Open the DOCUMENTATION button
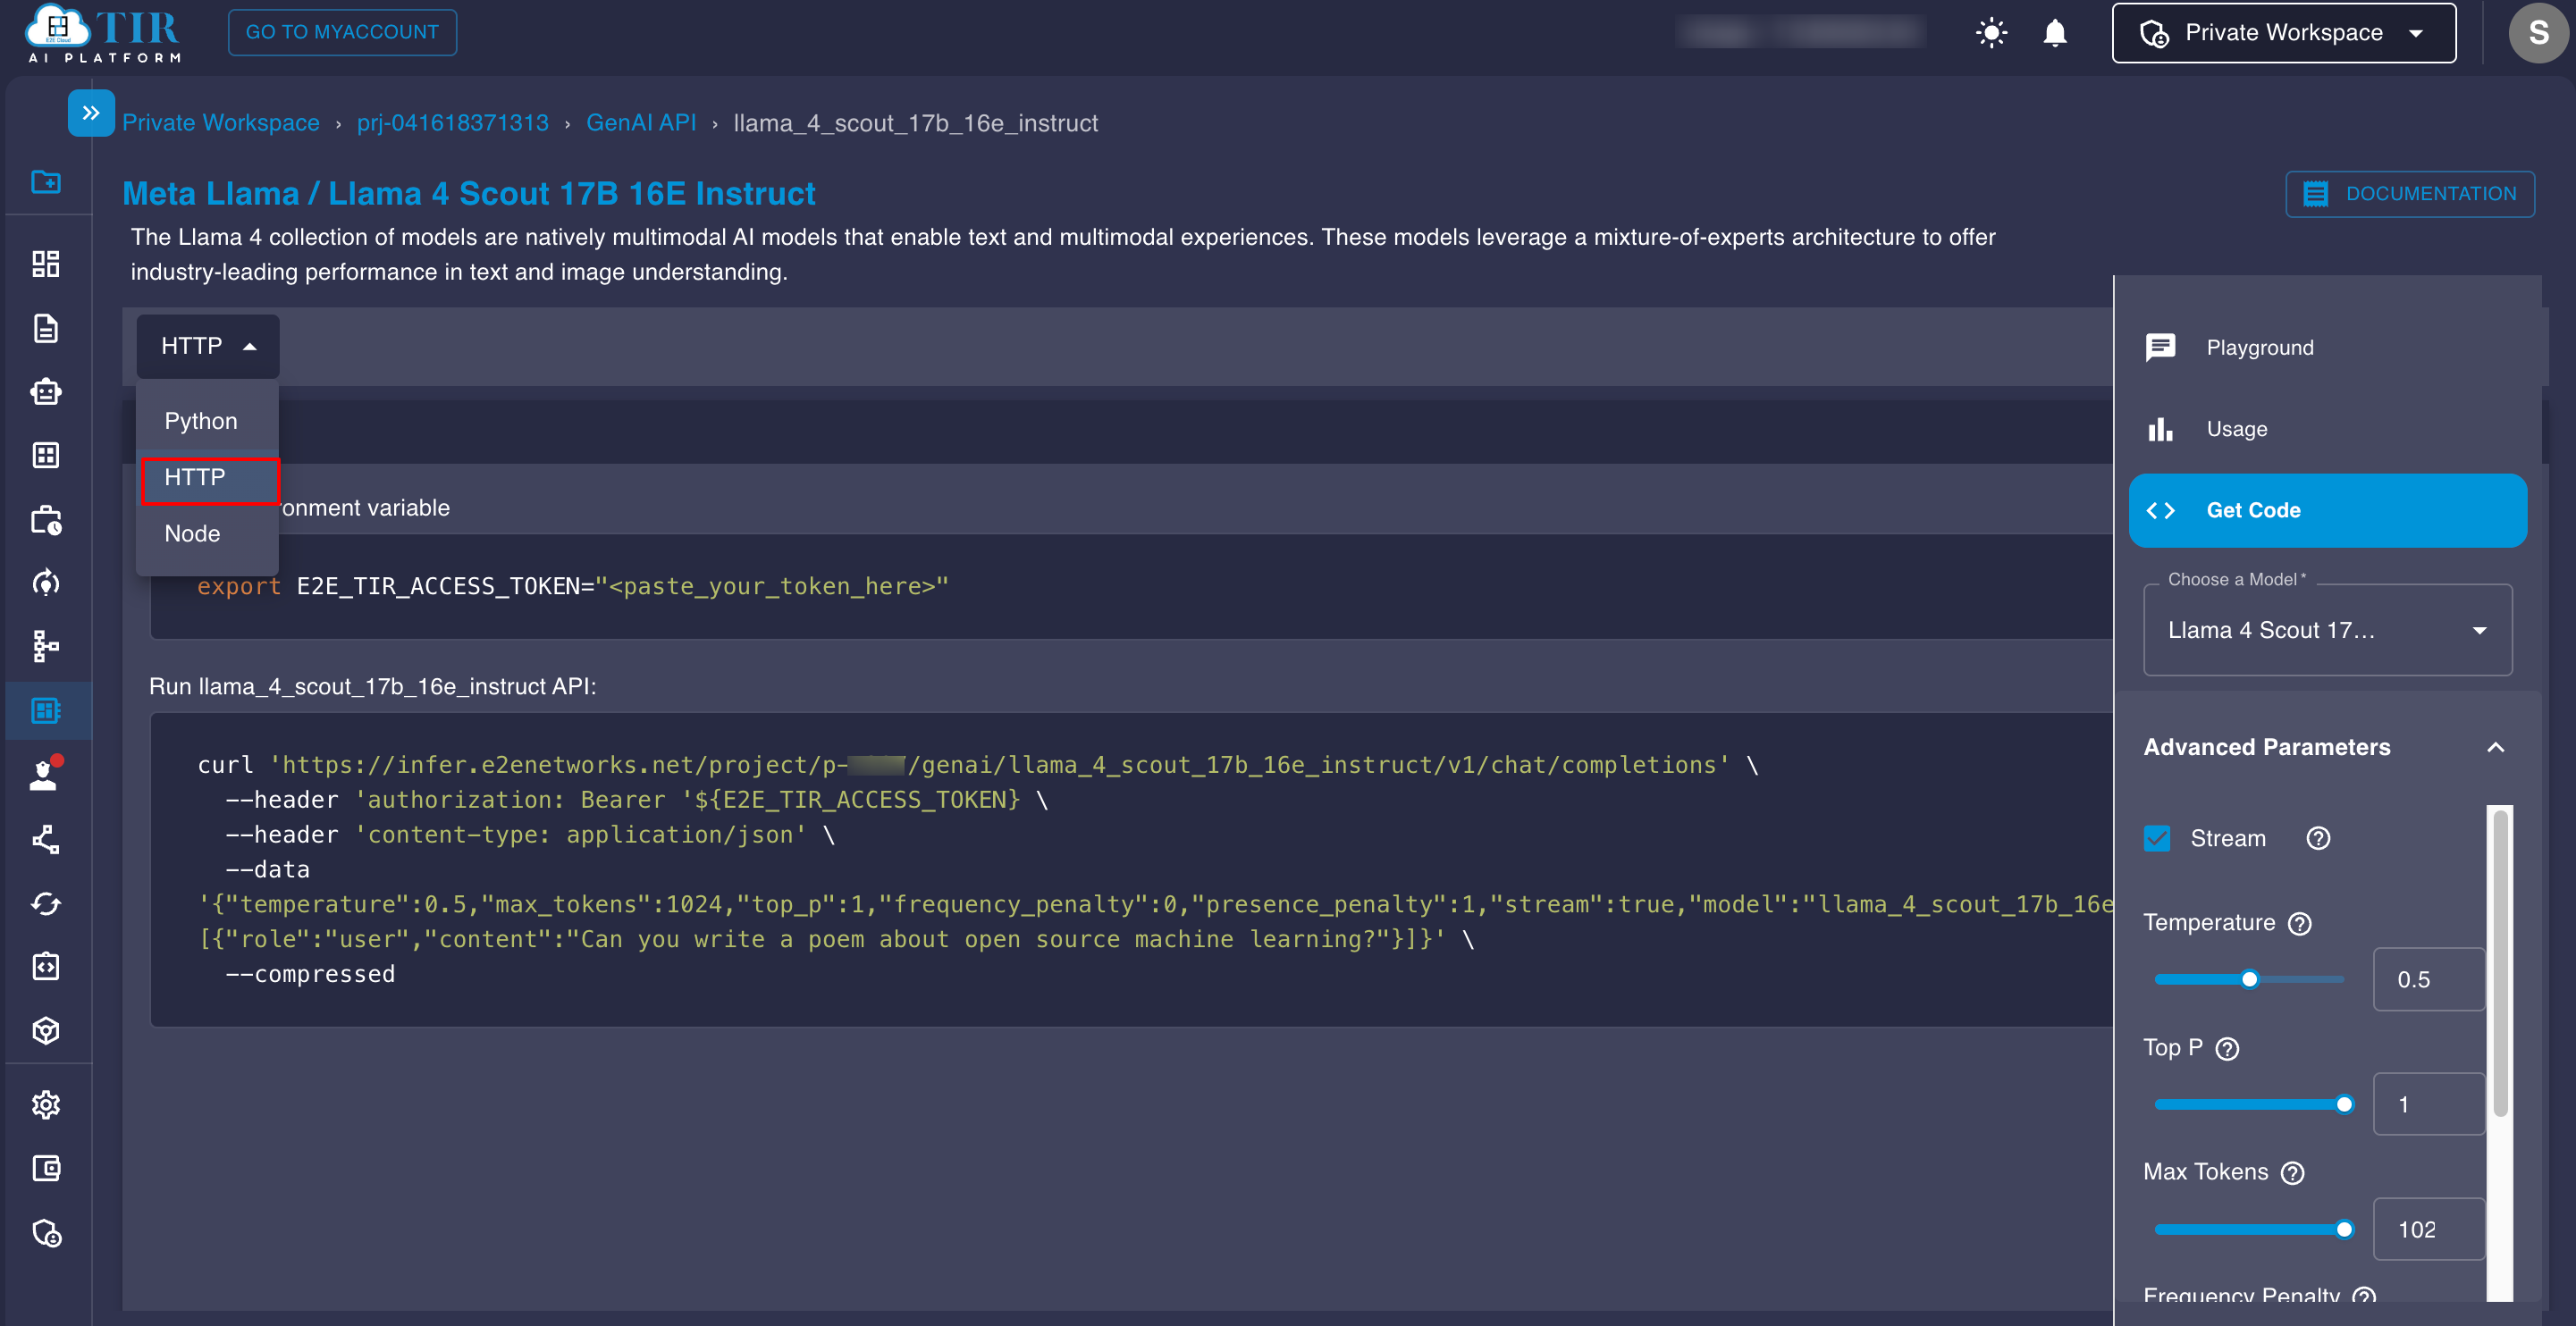The image size is (2576, 1326). pyautogui.click(x=2409, y=194)
